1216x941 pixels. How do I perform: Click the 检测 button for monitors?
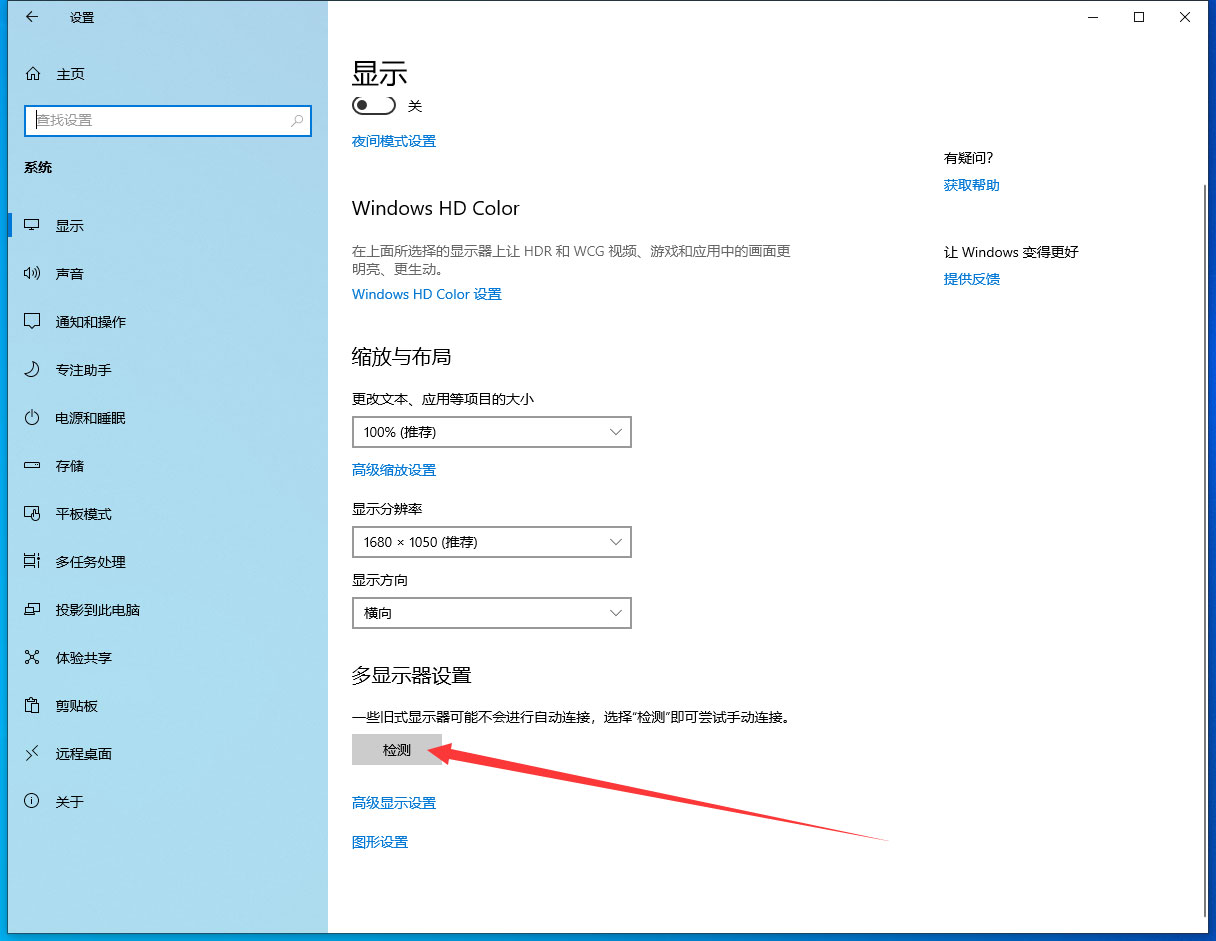pyautogui.click(x=396, y=749)
